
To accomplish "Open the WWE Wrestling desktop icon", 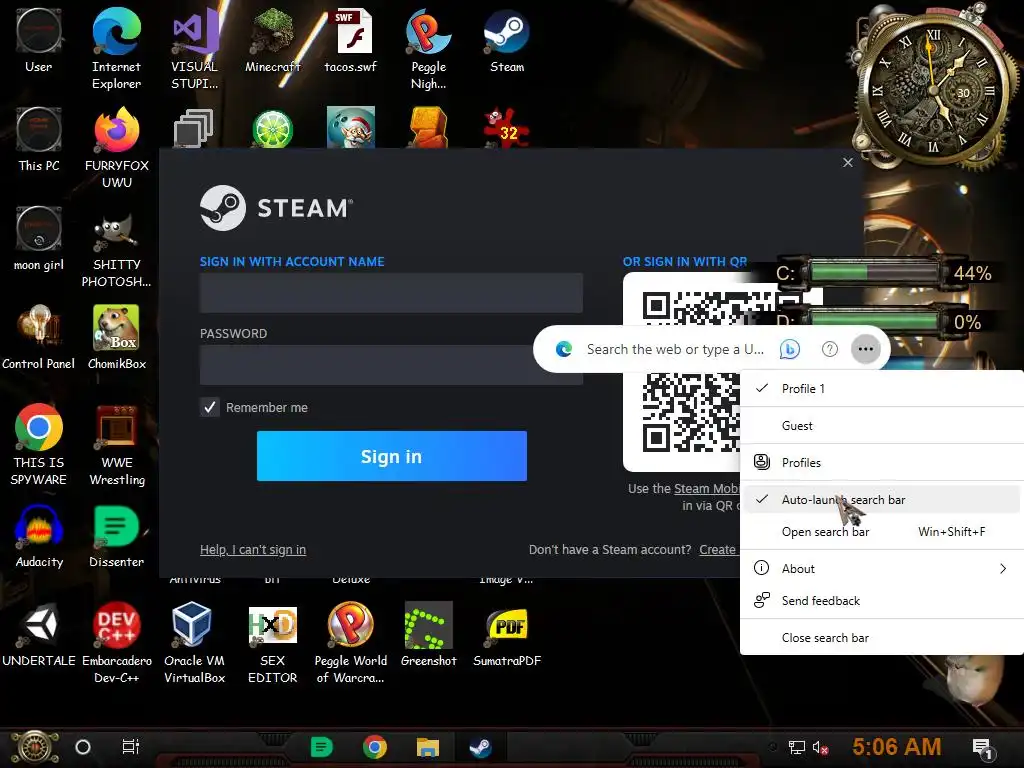I will (116, 444).
